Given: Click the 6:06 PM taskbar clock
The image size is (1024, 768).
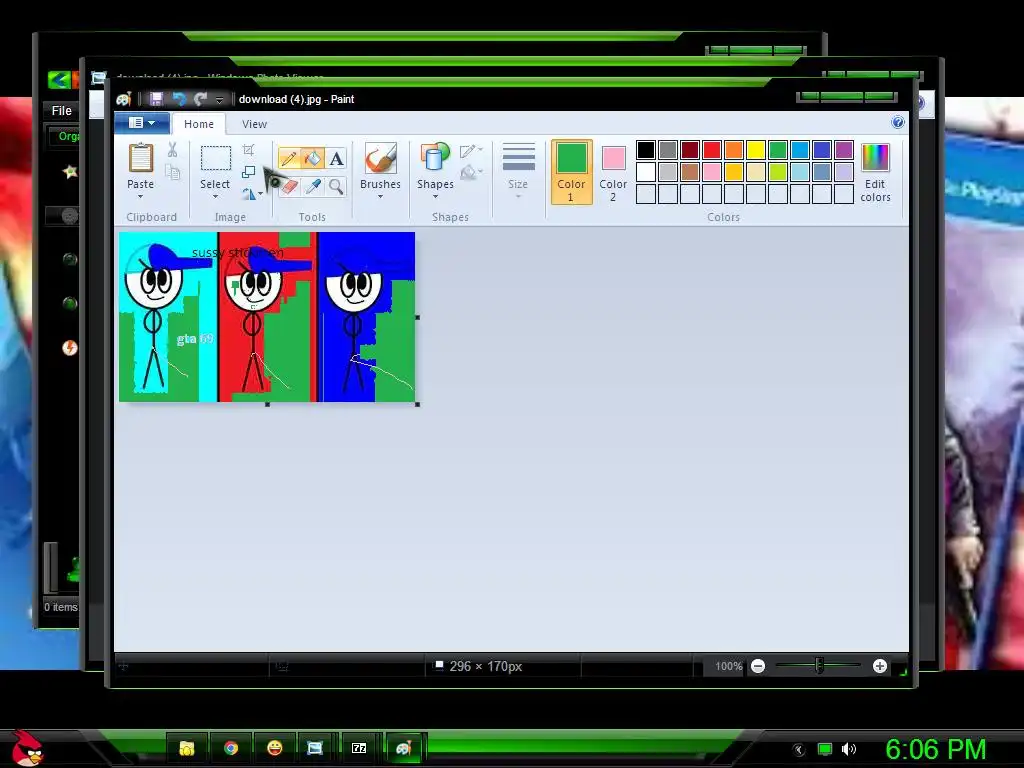Looking at the screenshot, I should pyautogui.click(x=935, y=749).
